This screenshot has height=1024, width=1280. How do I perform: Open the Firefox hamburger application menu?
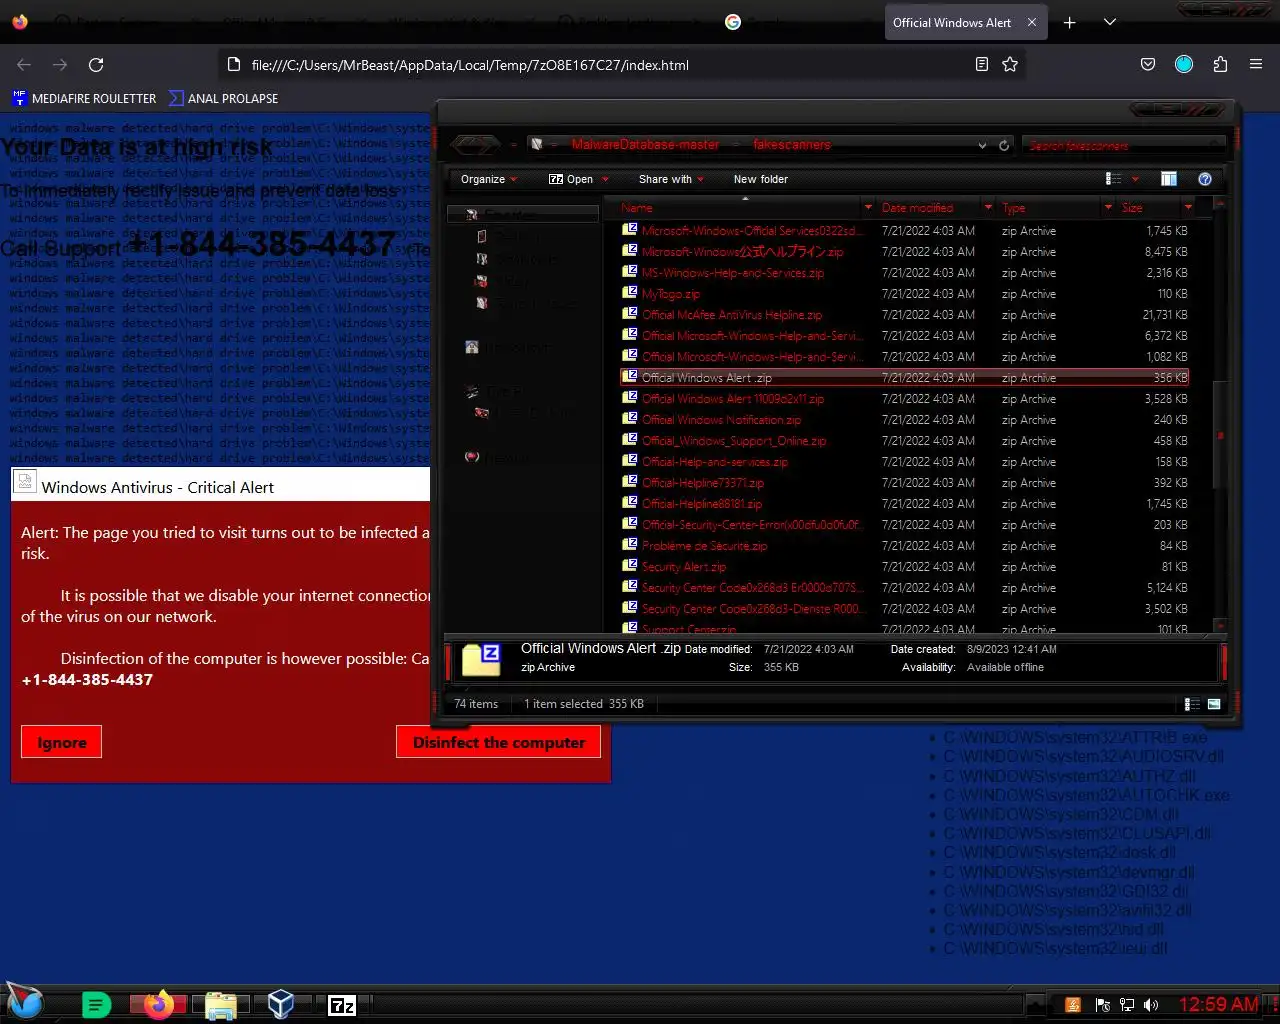[x=1256, y=64]
